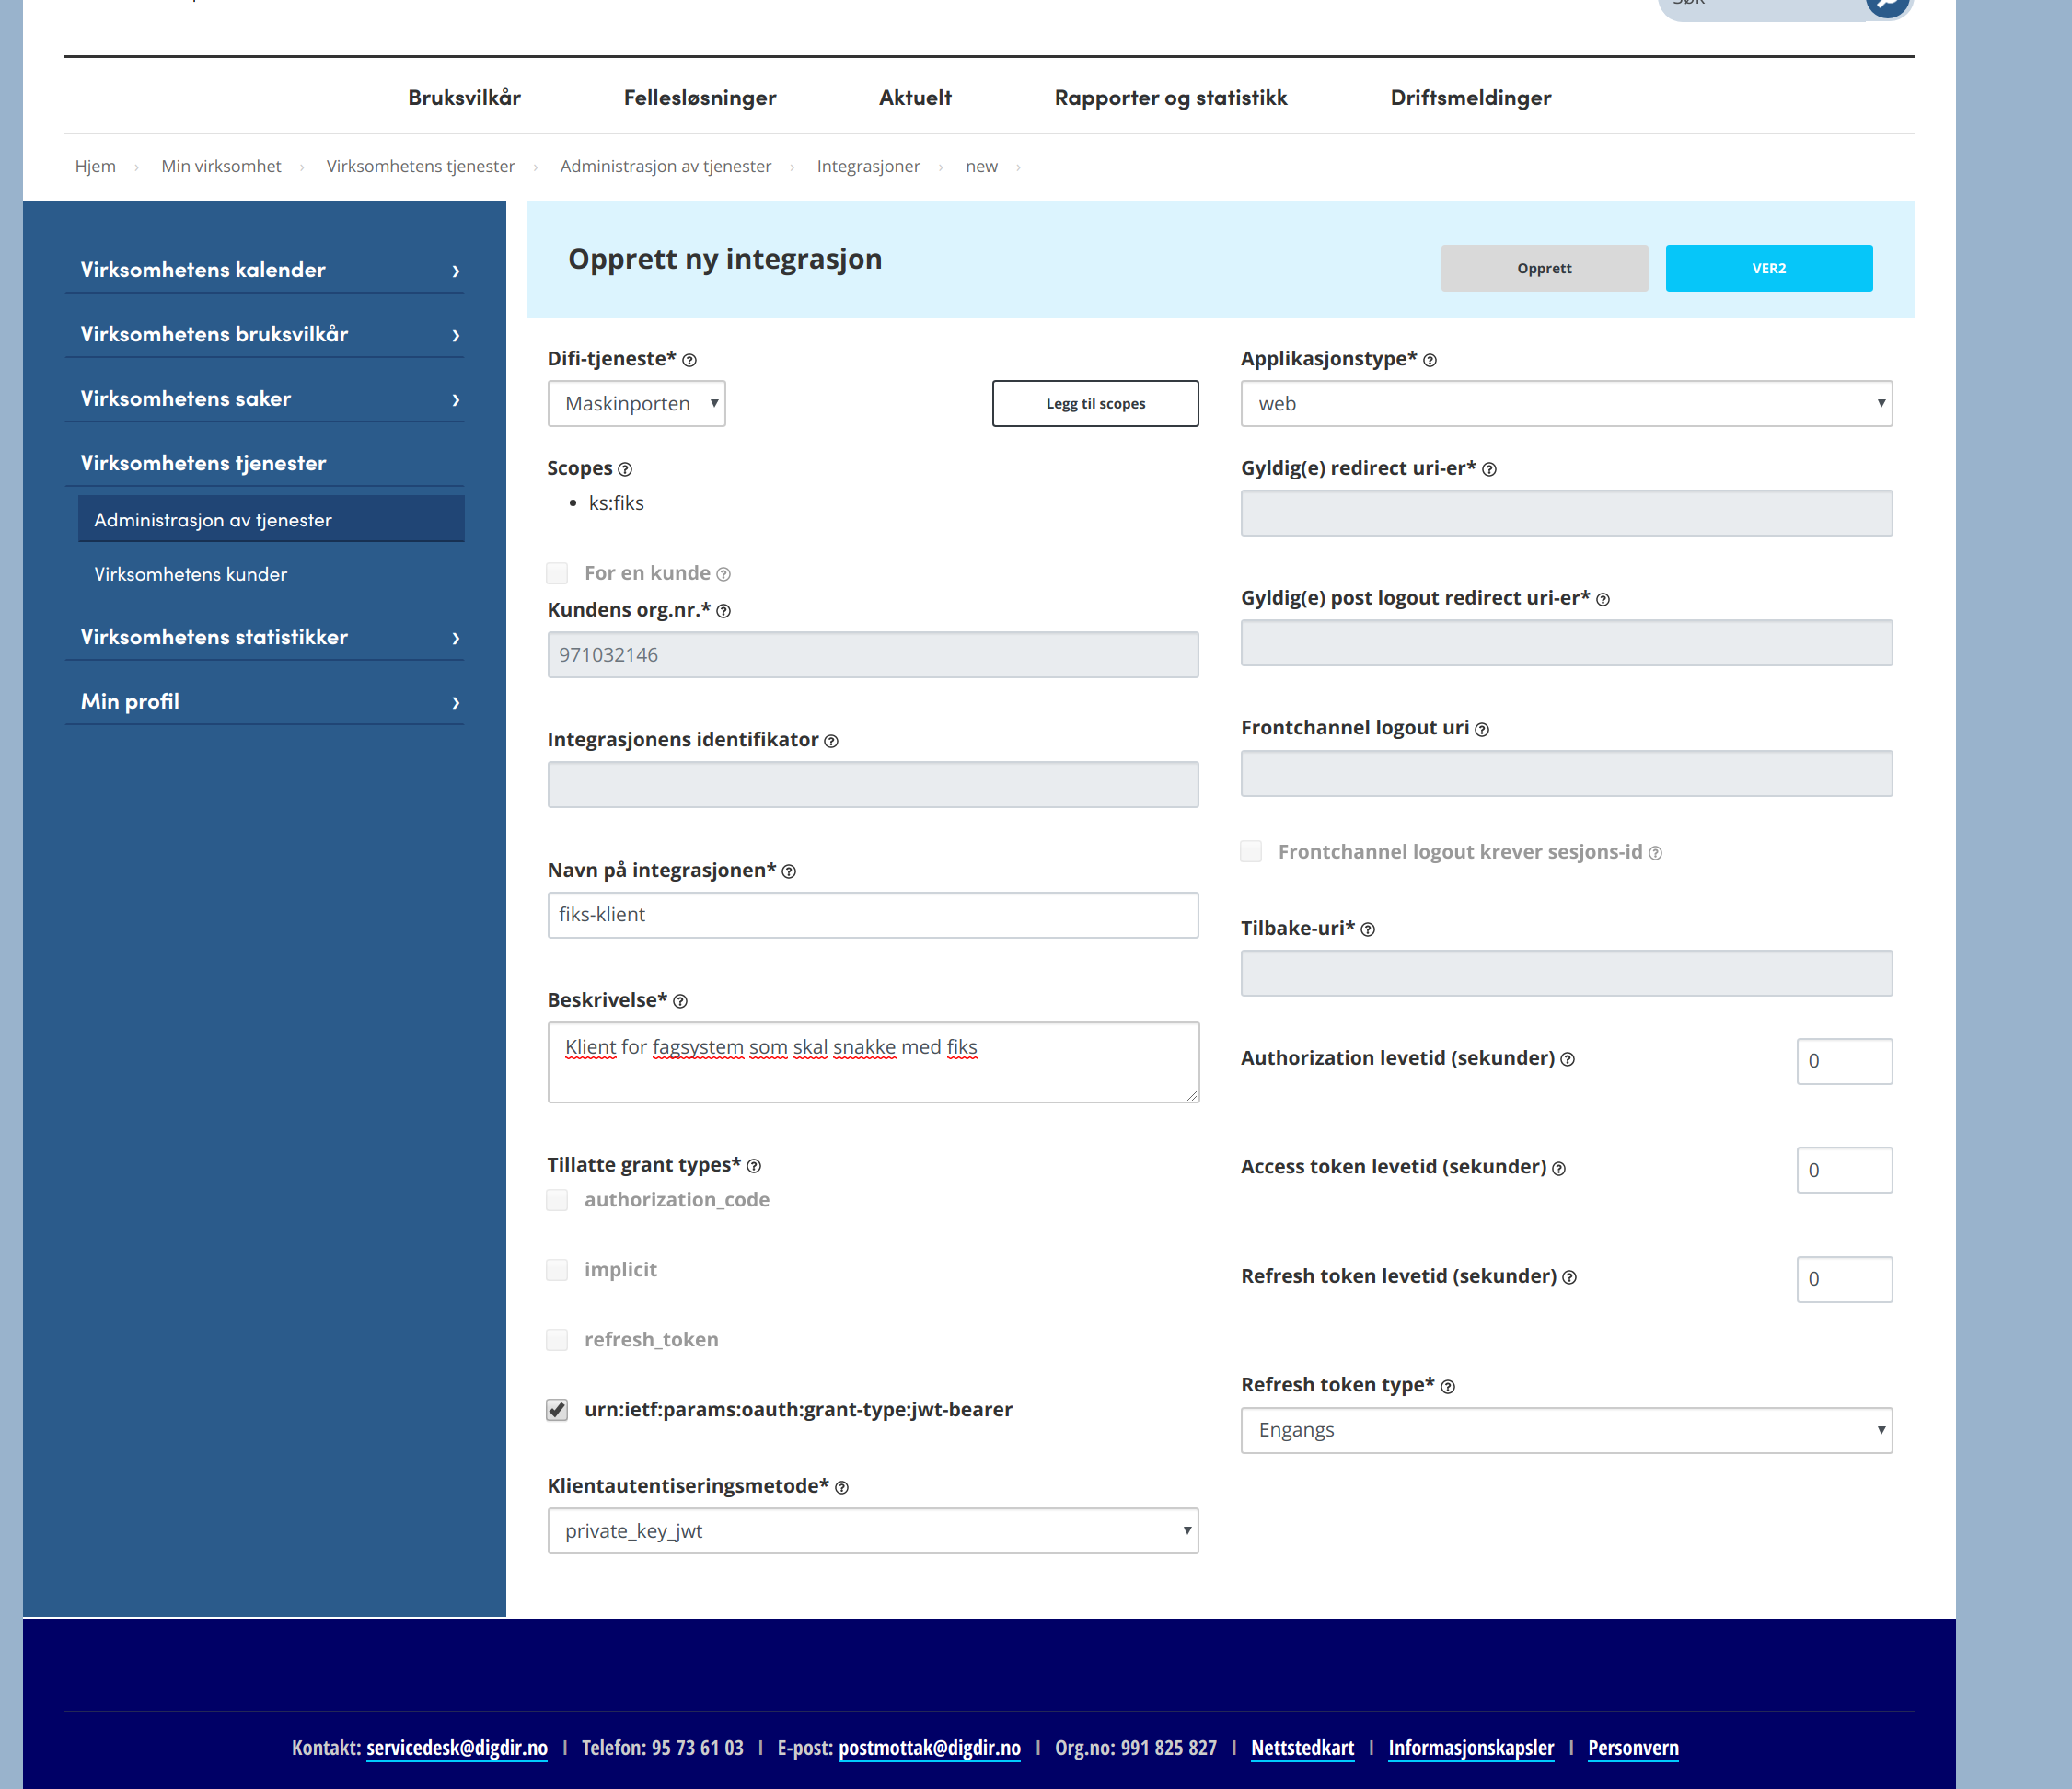Click the VER2 button
The height and width of the screenshot is (1789, 2072).
(1769, 269)
